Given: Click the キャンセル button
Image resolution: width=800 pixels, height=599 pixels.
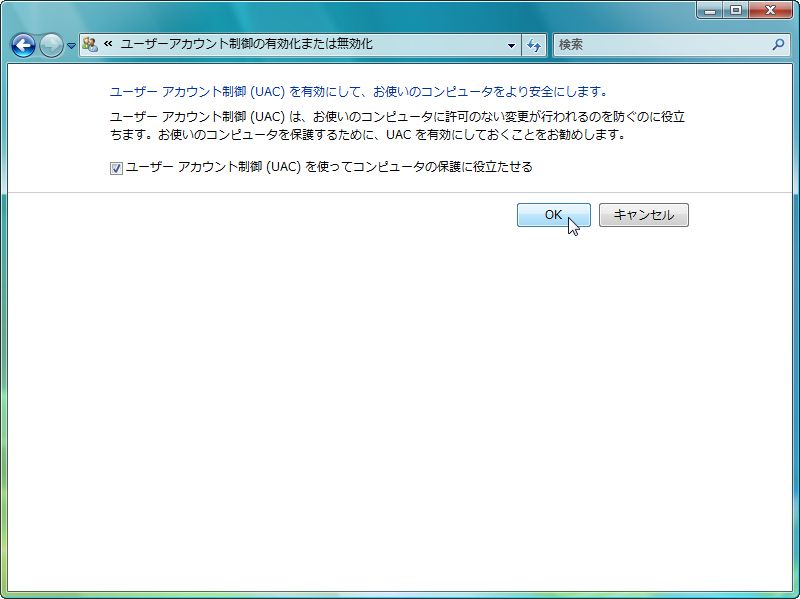Looking at the screenshot, I should 643,215.
